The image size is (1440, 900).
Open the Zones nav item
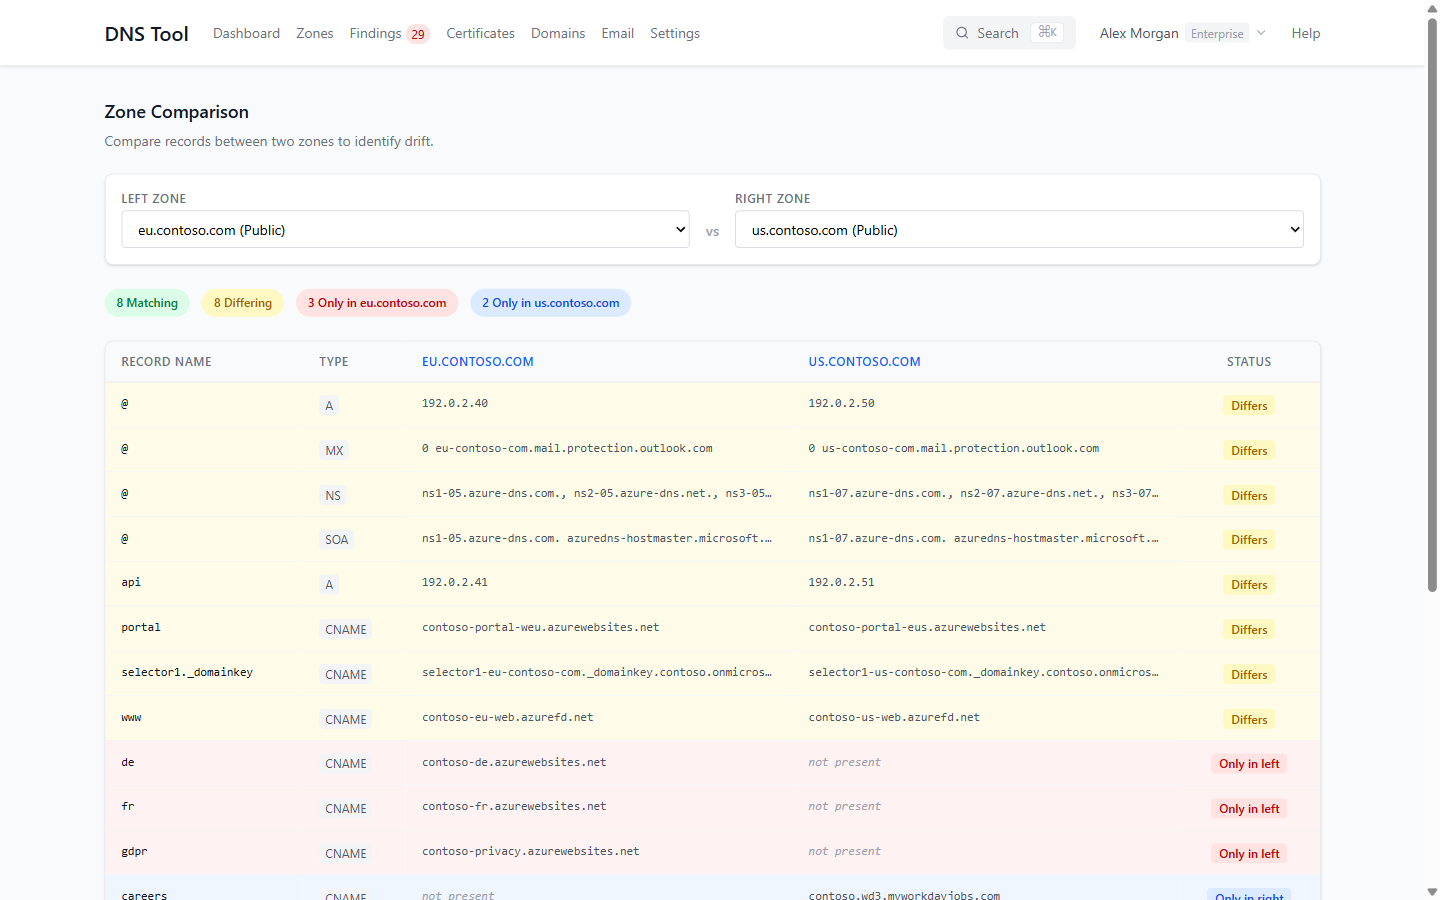coord(315,33)
